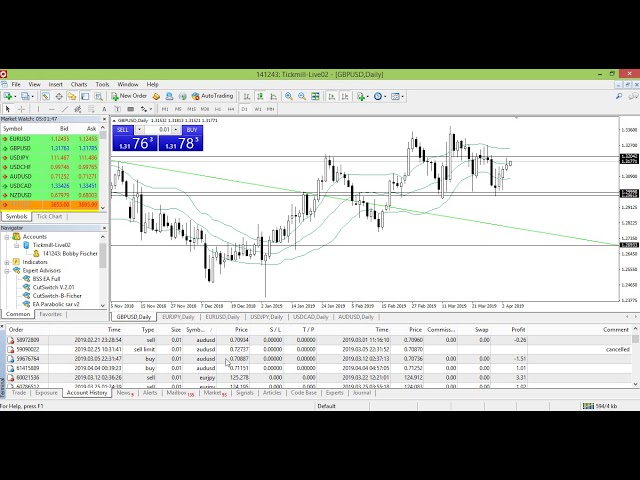Screen dimensions: 640x480
Task: Collapse the Expert Advisors tree node
Action: pos(6,270)
